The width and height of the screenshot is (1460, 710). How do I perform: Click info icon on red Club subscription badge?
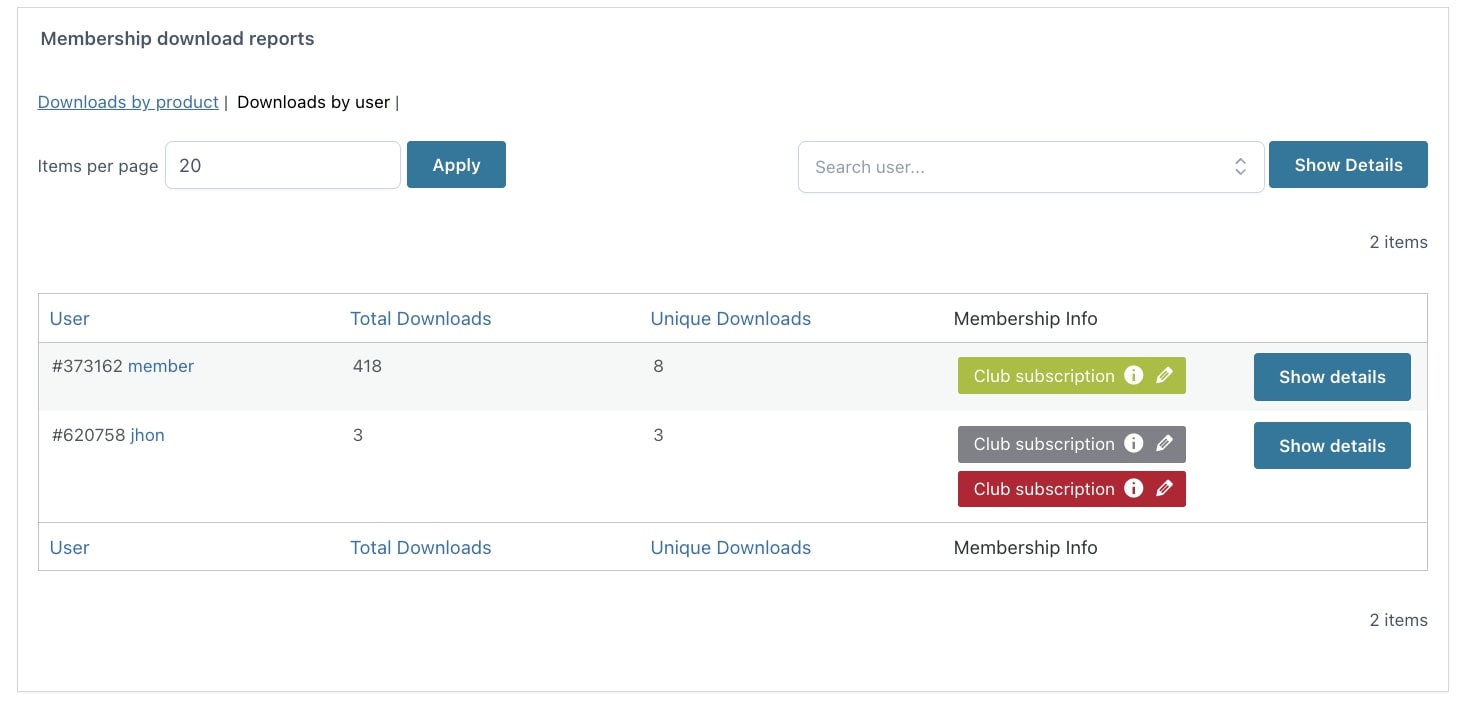1133,489
